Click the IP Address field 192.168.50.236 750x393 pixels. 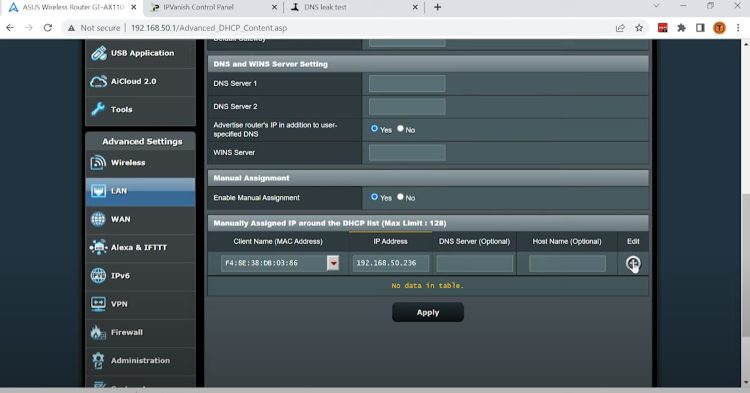pyautogui.click(x=391, y=263)
